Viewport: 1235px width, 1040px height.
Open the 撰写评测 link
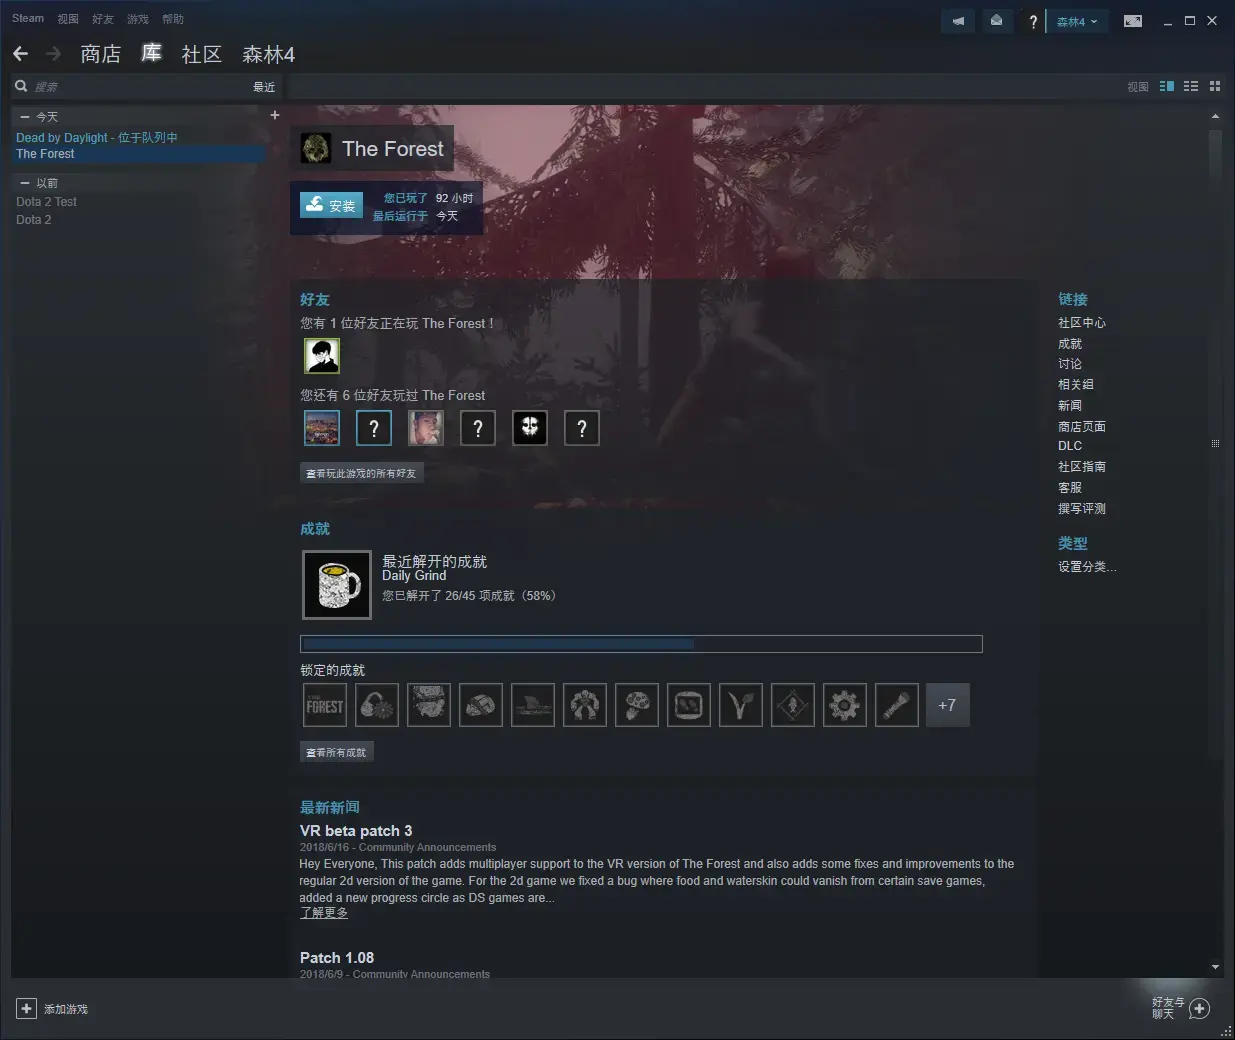[1082, 509]
